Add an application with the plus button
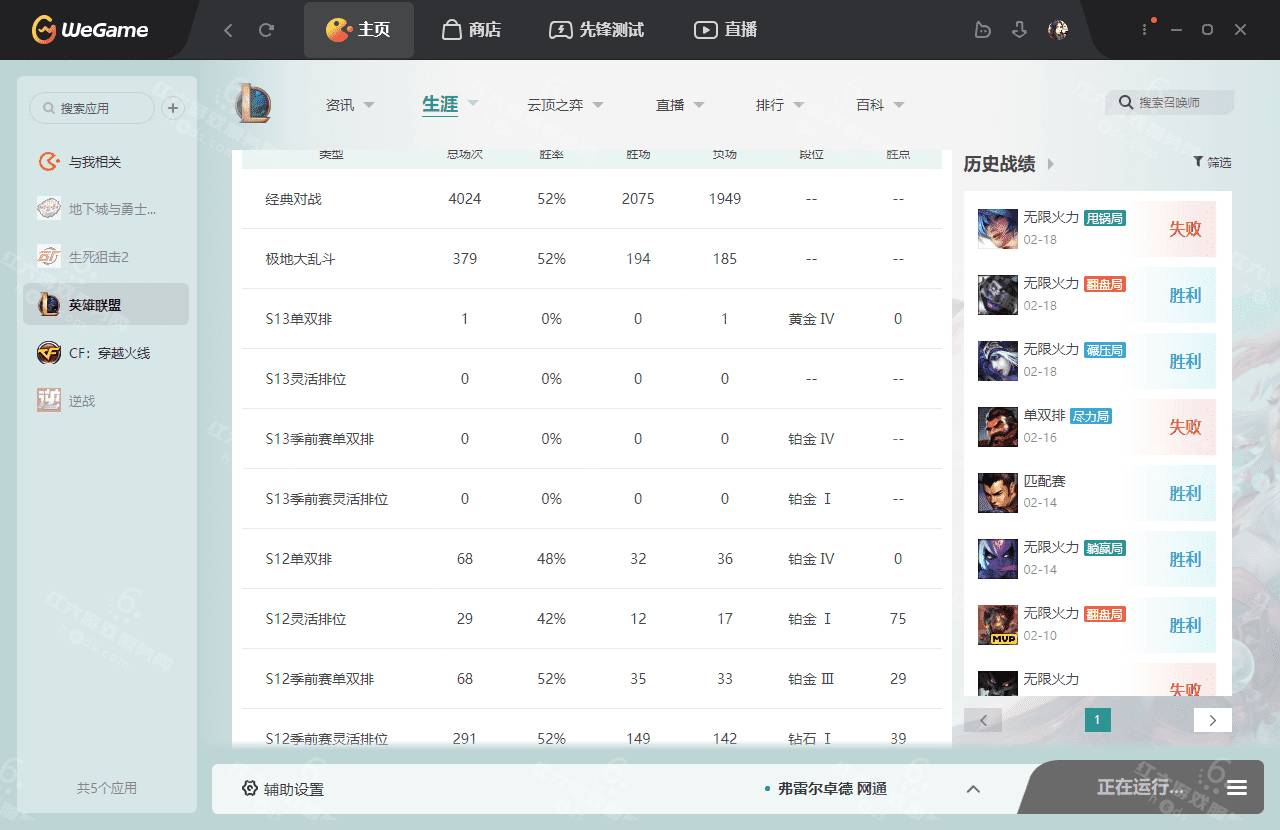The height and width of the screenshot is (830, 1280). (x=173, y=108)
